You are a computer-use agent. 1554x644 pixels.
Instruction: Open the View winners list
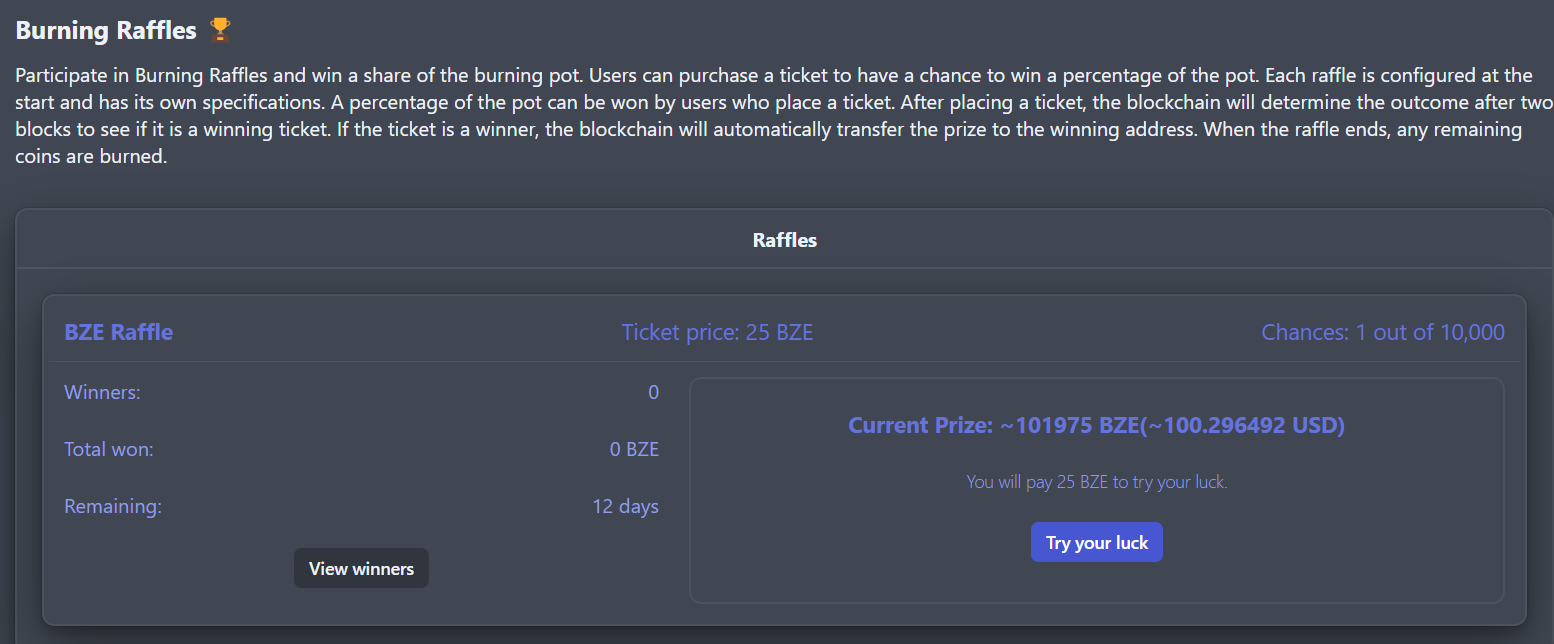(x=361, y=568)
